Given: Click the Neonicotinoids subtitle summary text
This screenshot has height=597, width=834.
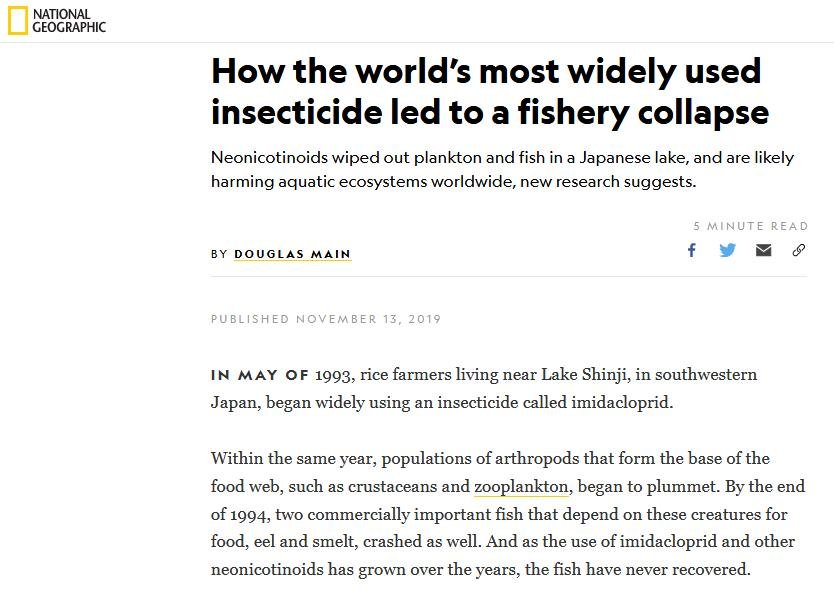Looking at the screenshot, I should point(502,170).
